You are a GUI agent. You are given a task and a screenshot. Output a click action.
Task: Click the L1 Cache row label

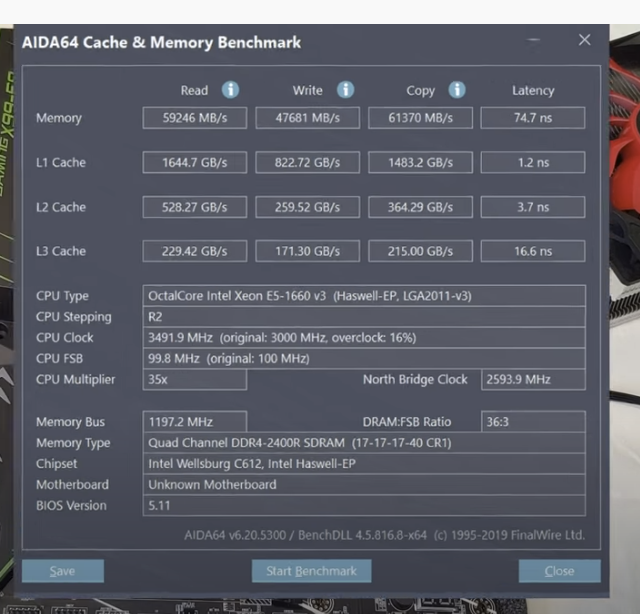61,162
